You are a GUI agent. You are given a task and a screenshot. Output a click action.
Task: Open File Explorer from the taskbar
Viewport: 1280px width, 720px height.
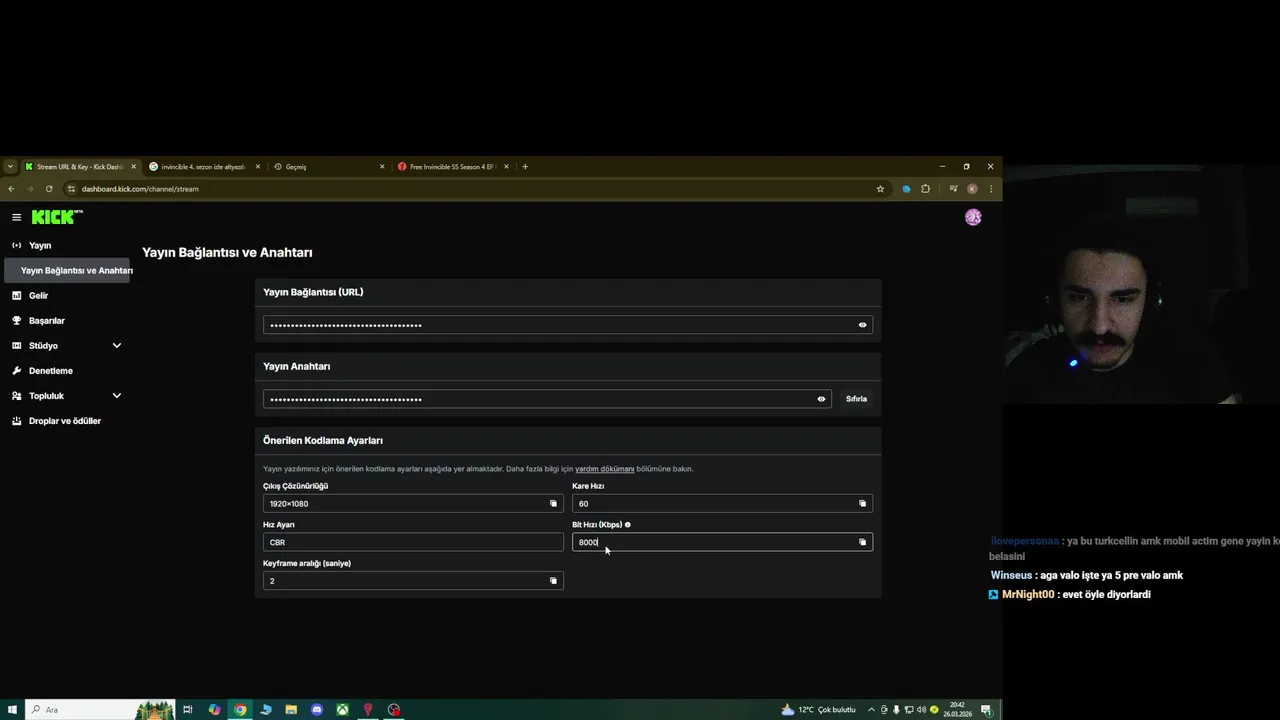tap(291, 710)
